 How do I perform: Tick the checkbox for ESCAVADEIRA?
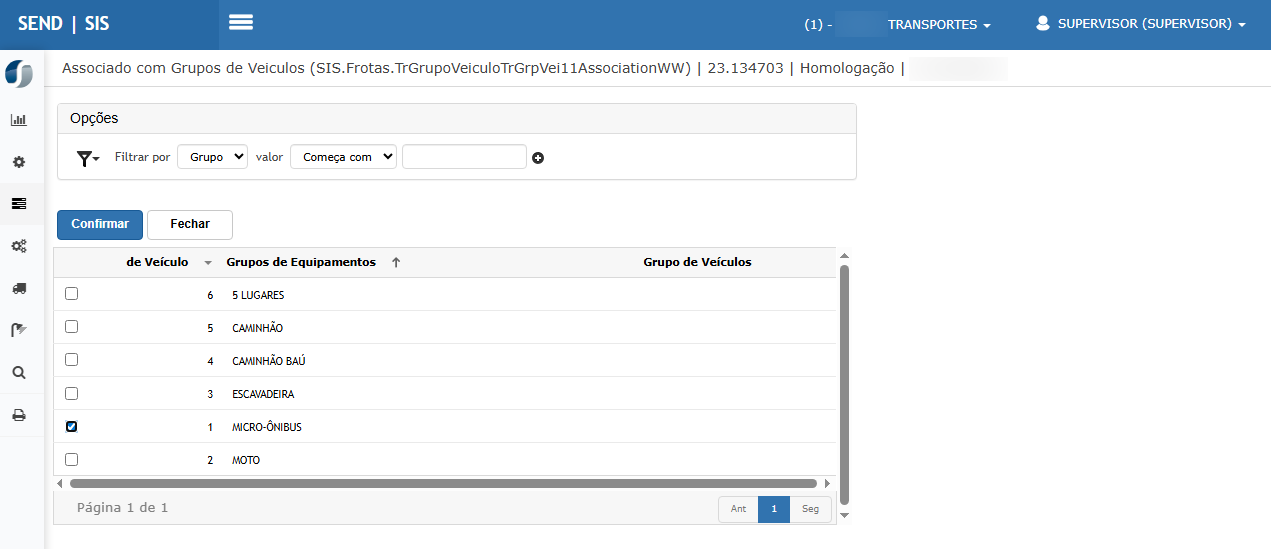[71, 393]
